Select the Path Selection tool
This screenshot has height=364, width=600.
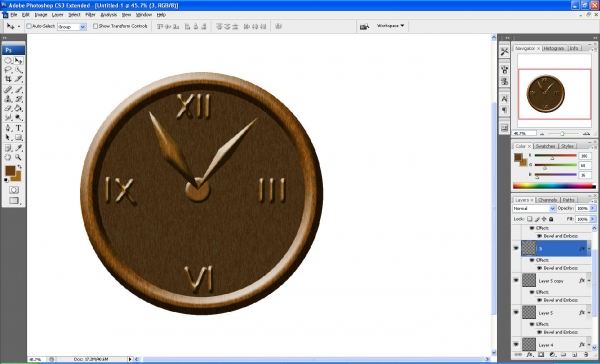8,137
